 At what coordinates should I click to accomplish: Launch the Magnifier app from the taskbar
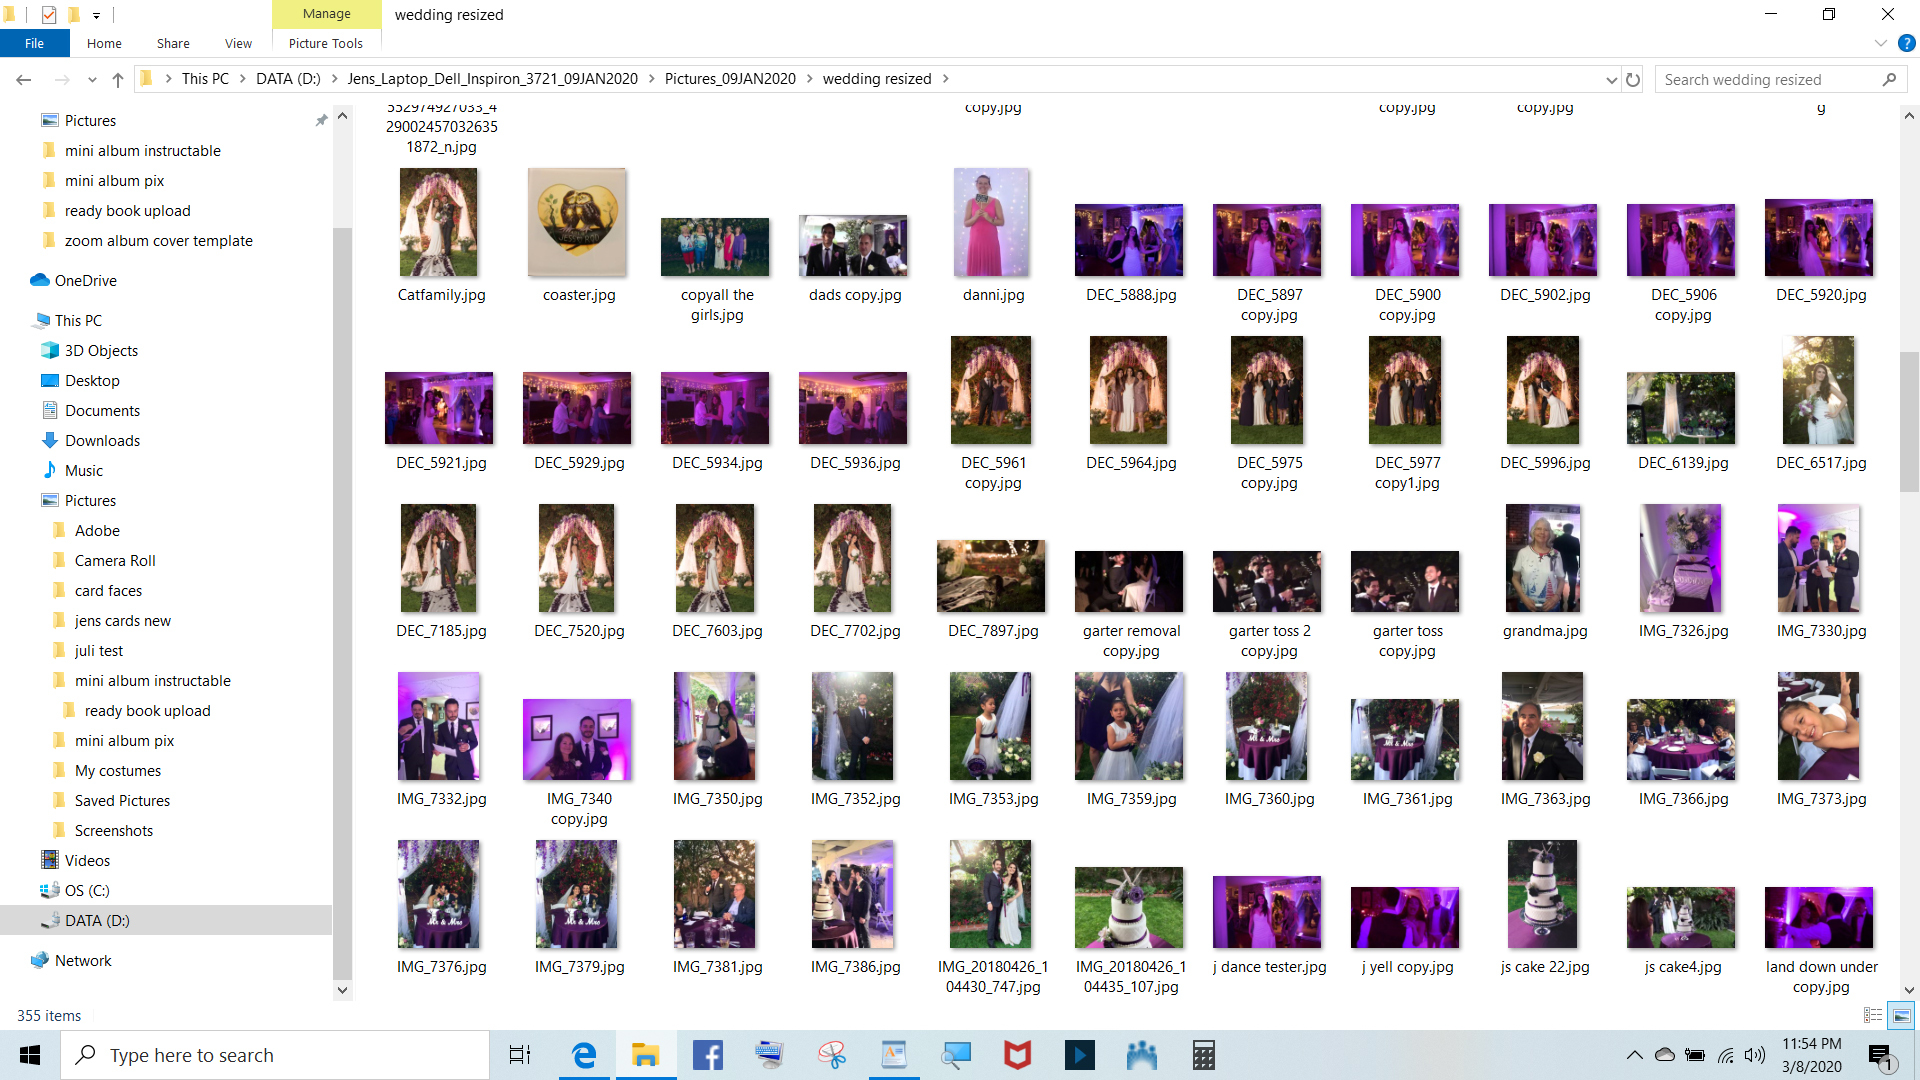pos(955,1054)
